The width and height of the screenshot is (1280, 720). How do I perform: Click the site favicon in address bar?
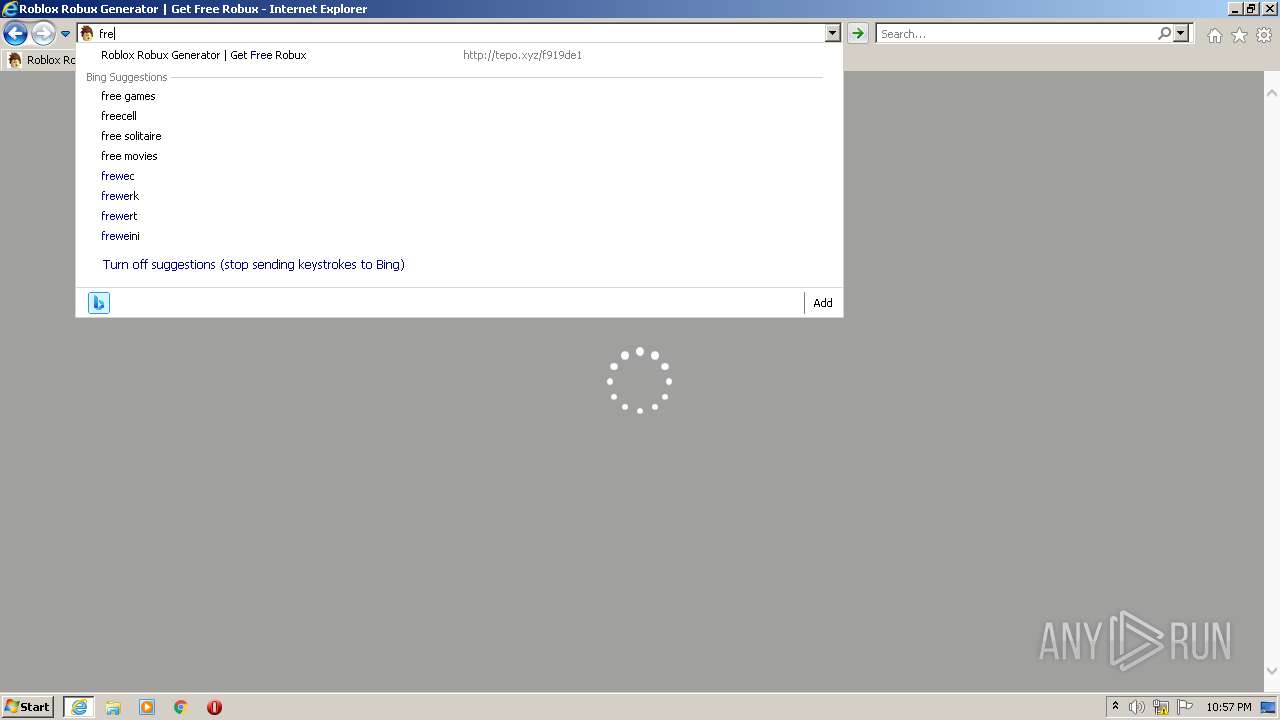point(87,33)
